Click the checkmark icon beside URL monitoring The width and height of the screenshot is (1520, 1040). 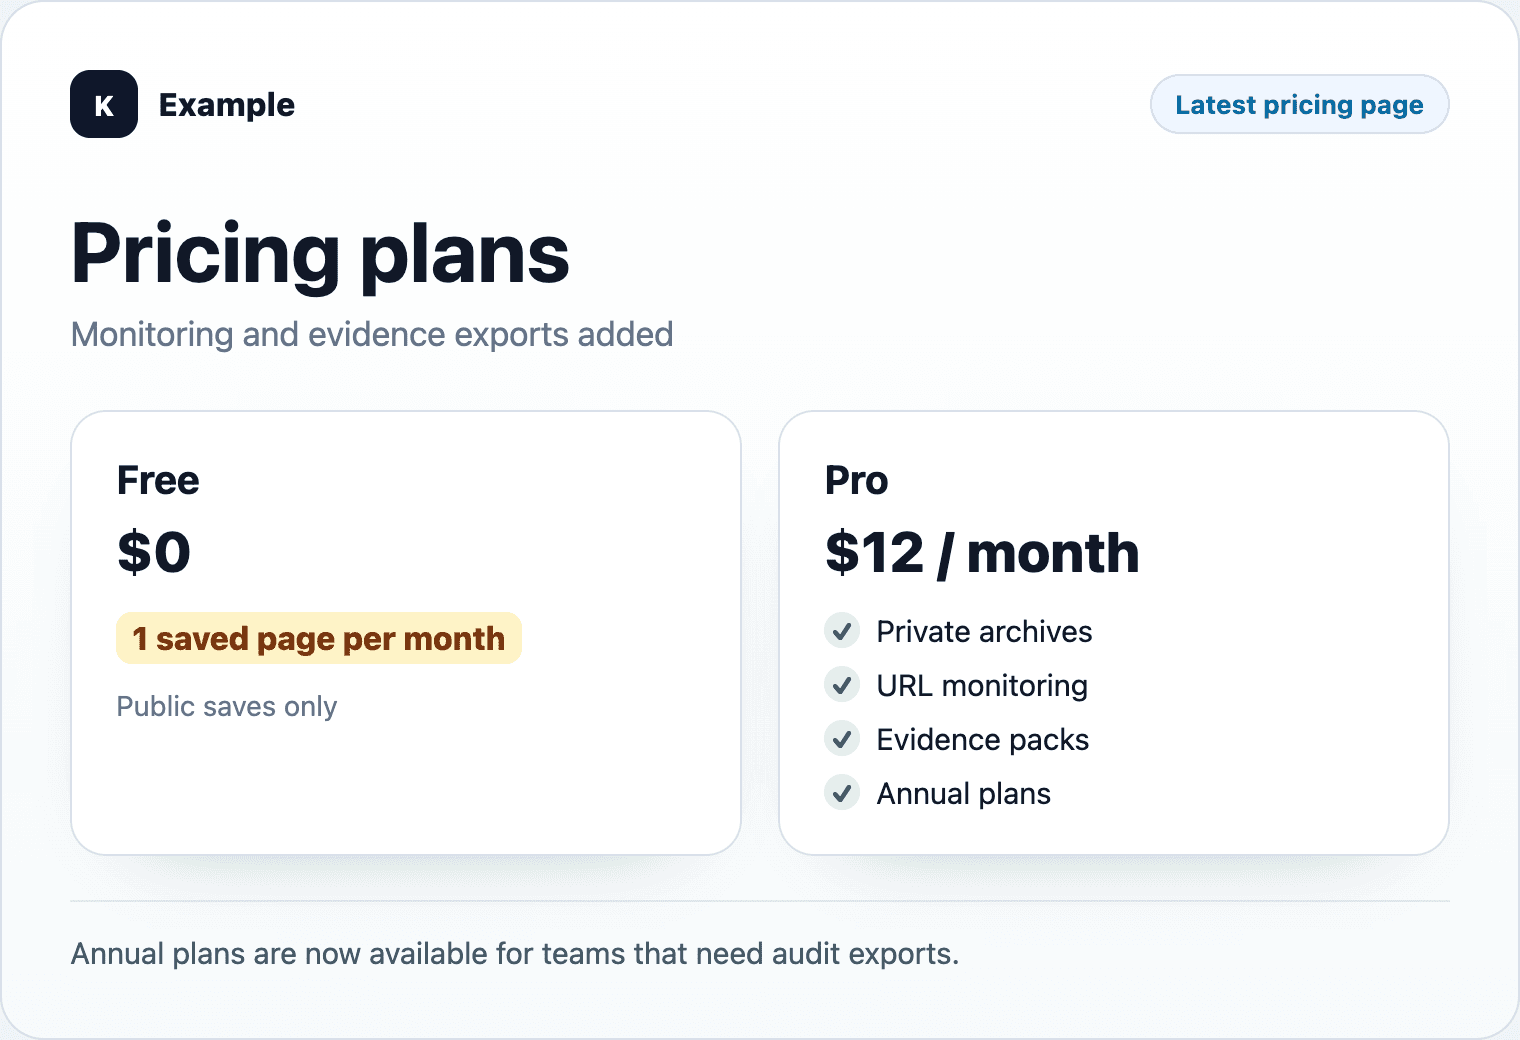point(842,685)
